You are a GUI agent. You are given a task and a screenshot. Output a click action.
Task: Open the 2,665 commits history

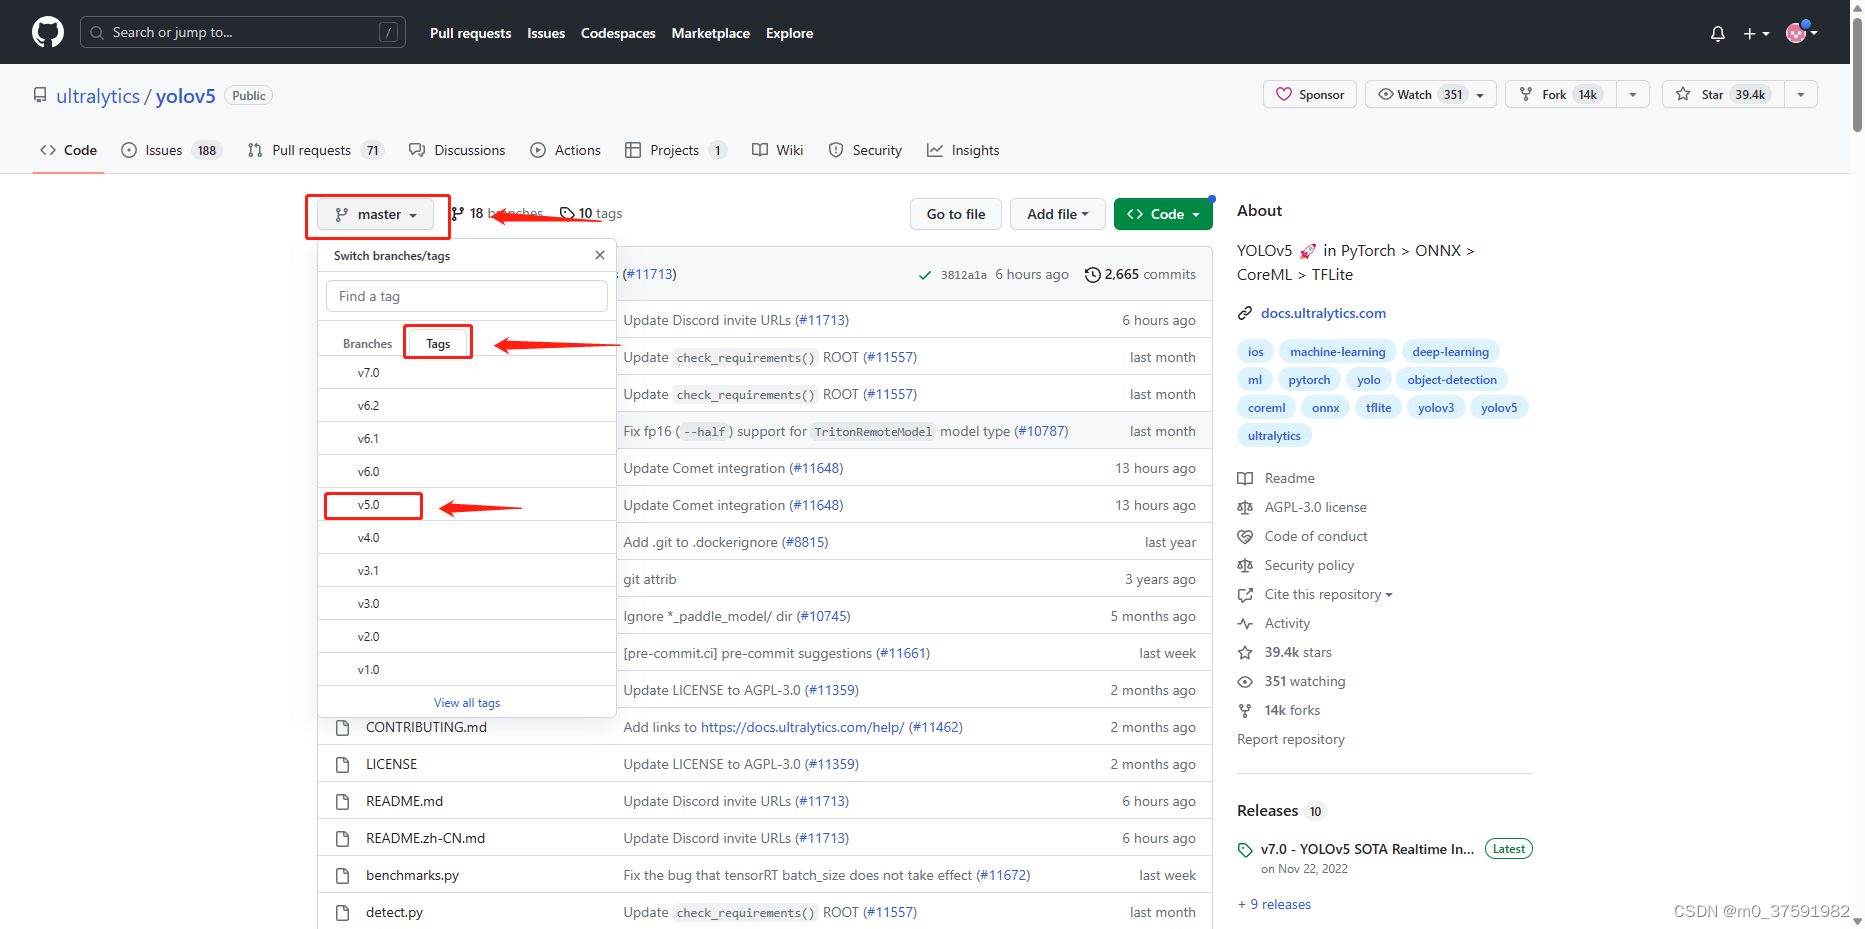pos(1140,274)
